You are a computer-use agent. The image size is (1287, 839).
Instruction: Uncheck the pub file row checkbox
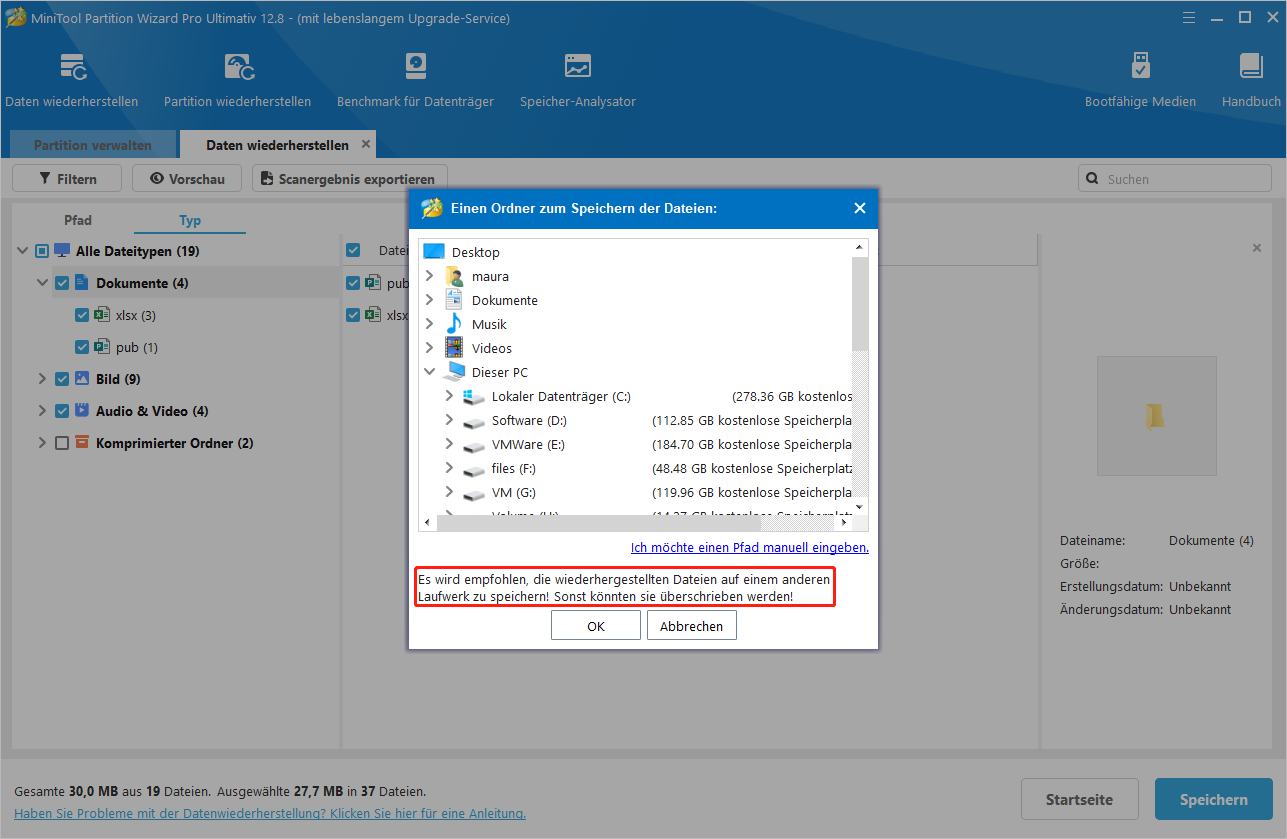(353, 283)
